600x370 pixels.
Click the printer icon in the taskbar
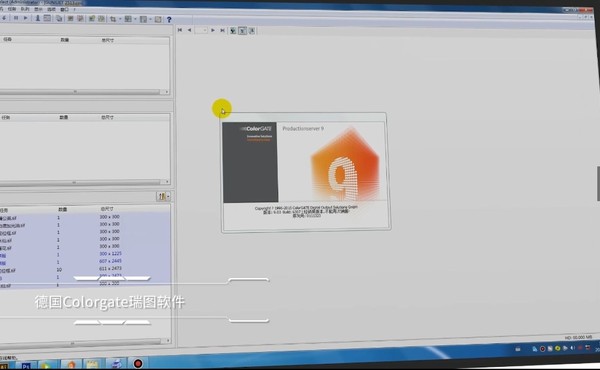coord(116,363)
